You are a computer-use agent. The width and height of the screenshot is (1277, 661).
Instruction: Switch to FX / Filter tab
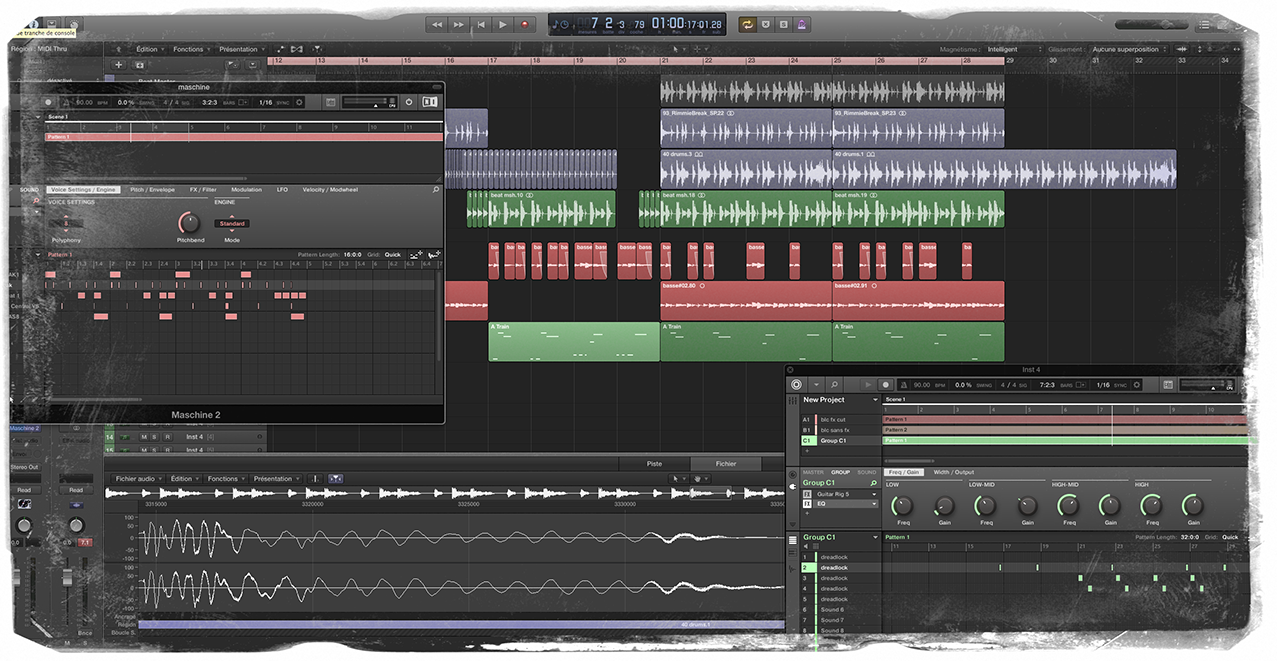pos(202,189)
